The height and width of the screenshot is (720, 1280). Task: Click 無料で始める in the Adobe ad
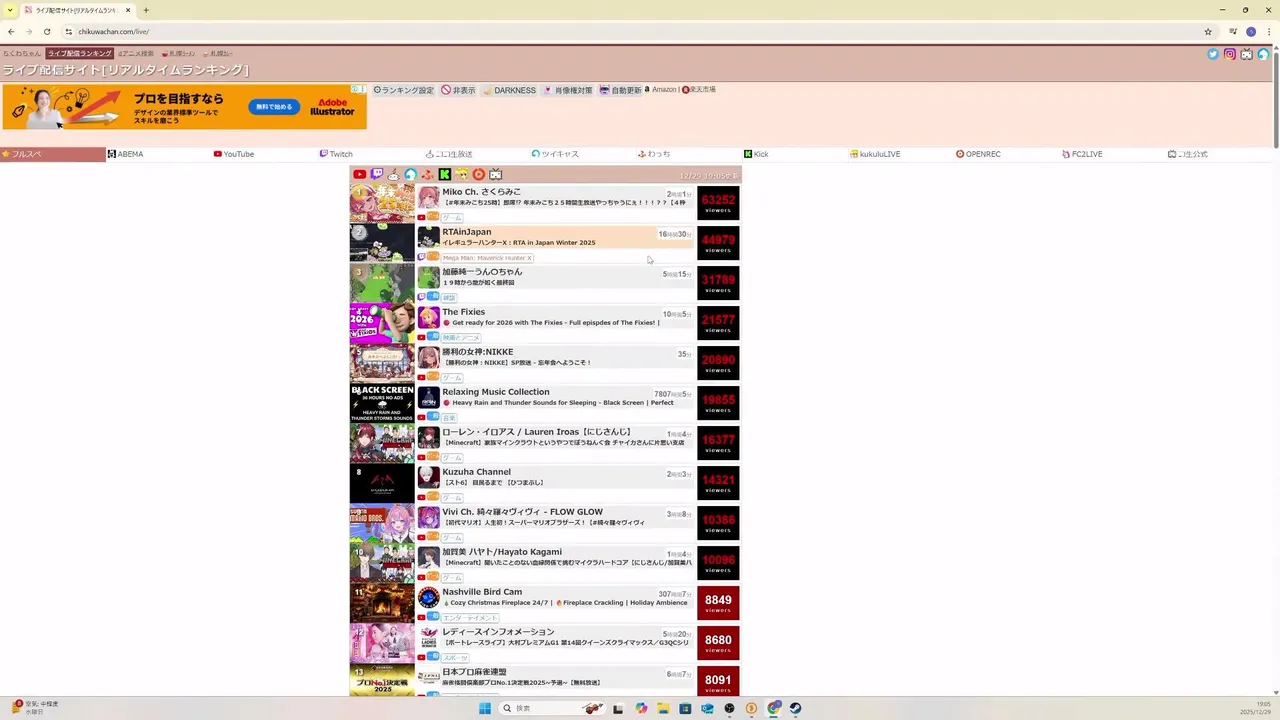tap(274, 107)
